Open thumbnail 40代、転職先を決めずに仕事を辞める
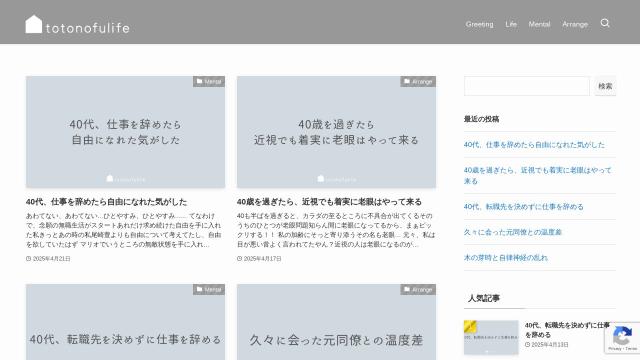 [x=125, y=322]
